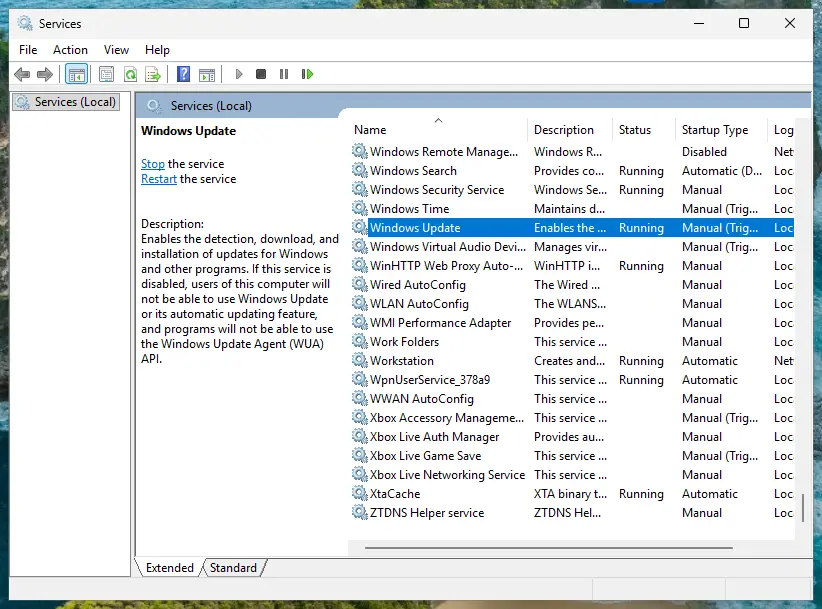Viewport: 822px width, 609px height.
Task: Click the Refresh toolbar icon
Action: (131, 74)
